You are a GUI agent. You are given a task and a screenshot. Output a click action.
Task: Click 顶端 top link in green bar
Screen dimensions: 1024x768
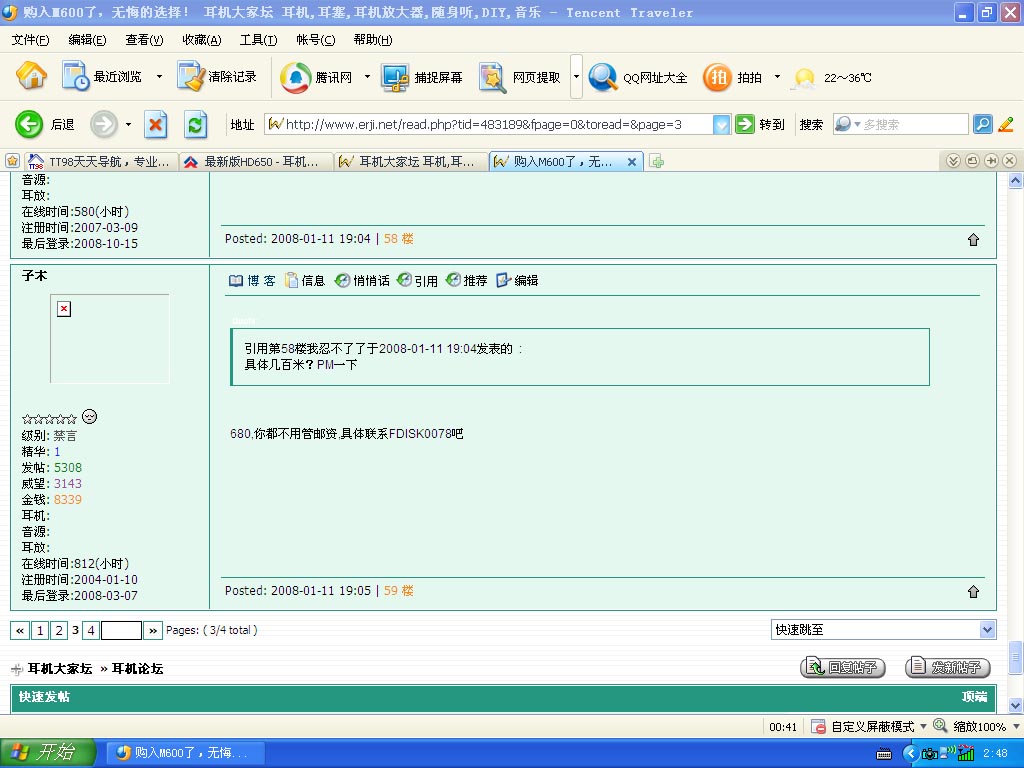(974, 697)
